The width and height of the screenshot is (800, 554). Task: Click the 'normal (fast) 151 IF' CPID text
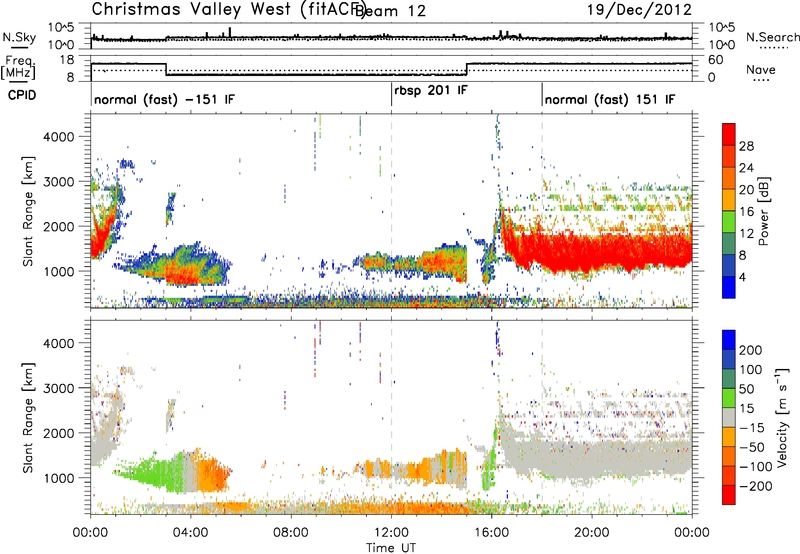point(610,99)
